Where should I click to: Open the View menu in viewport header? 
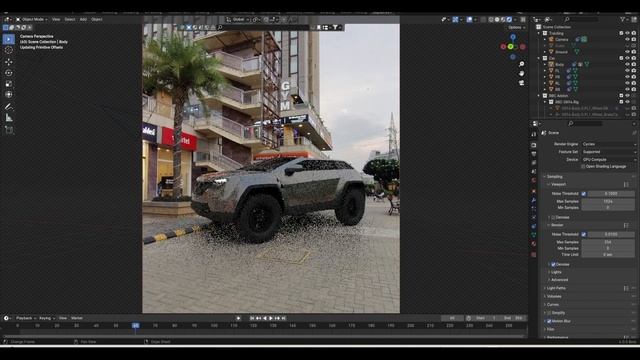click(56, 19)
